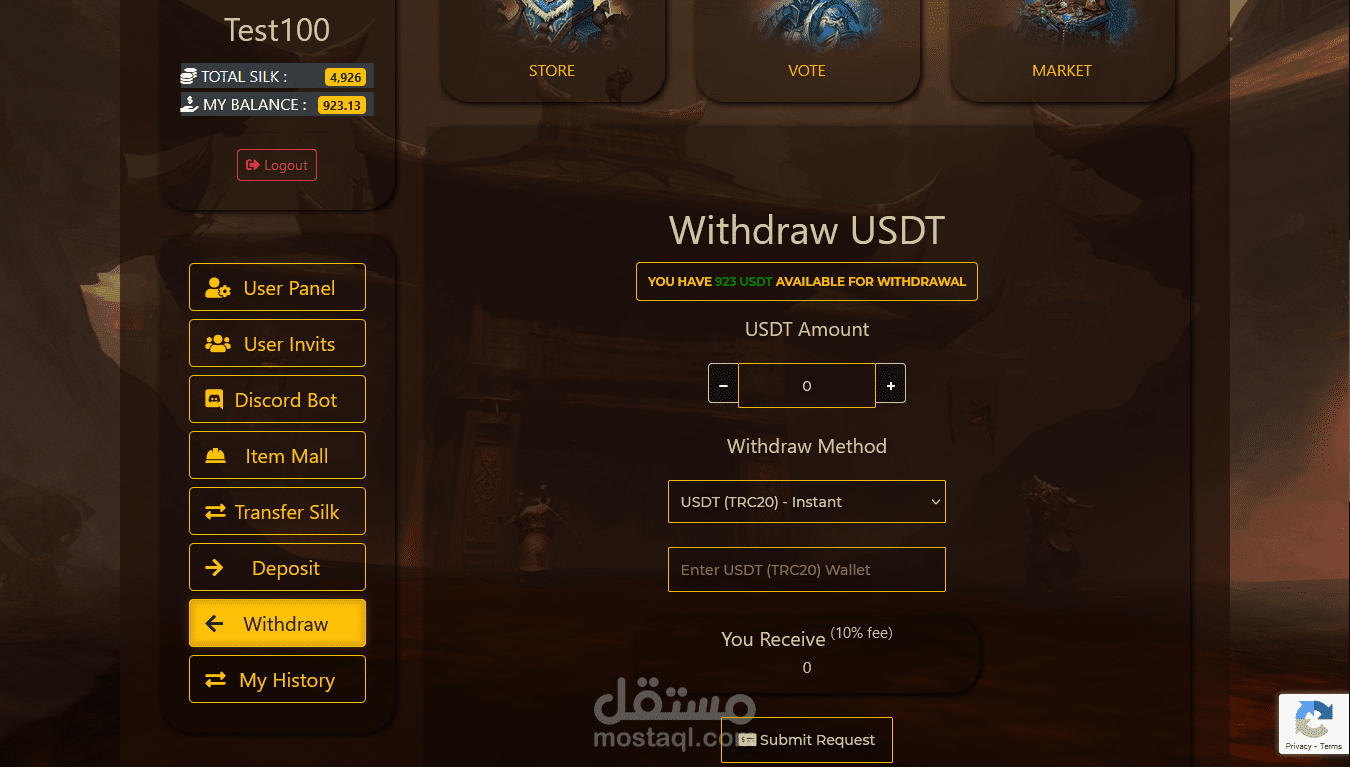Click the Logout button

coord(277,165)
